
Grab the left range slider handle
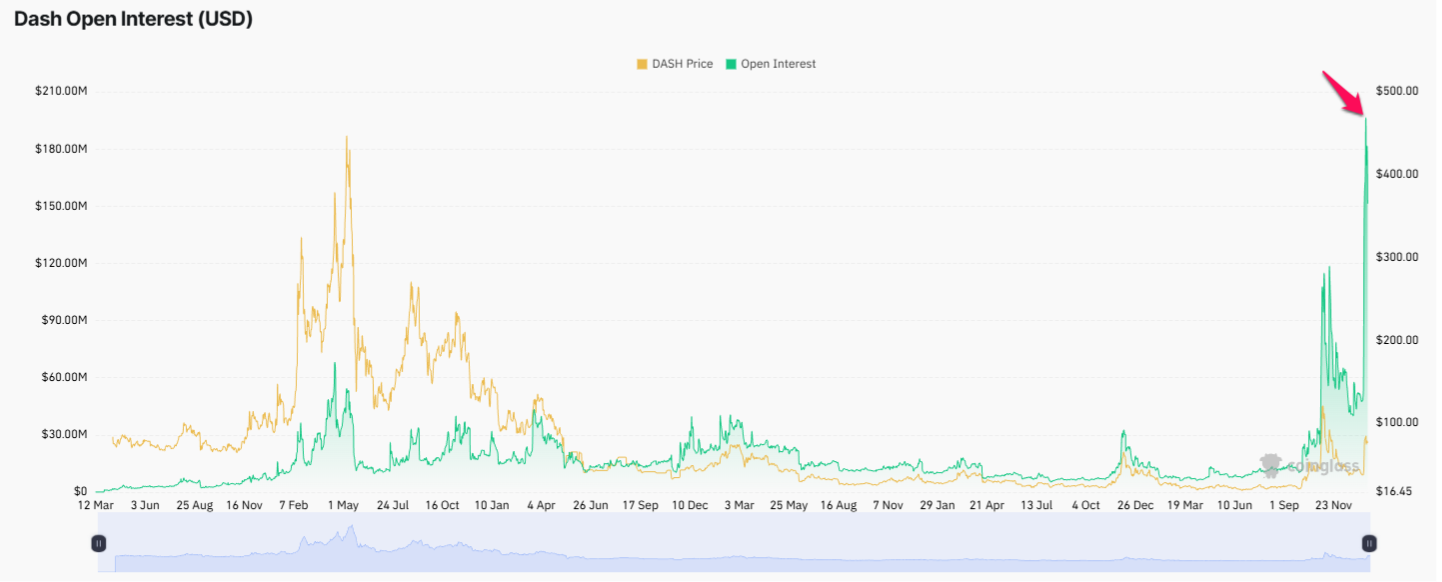point(98,543)
